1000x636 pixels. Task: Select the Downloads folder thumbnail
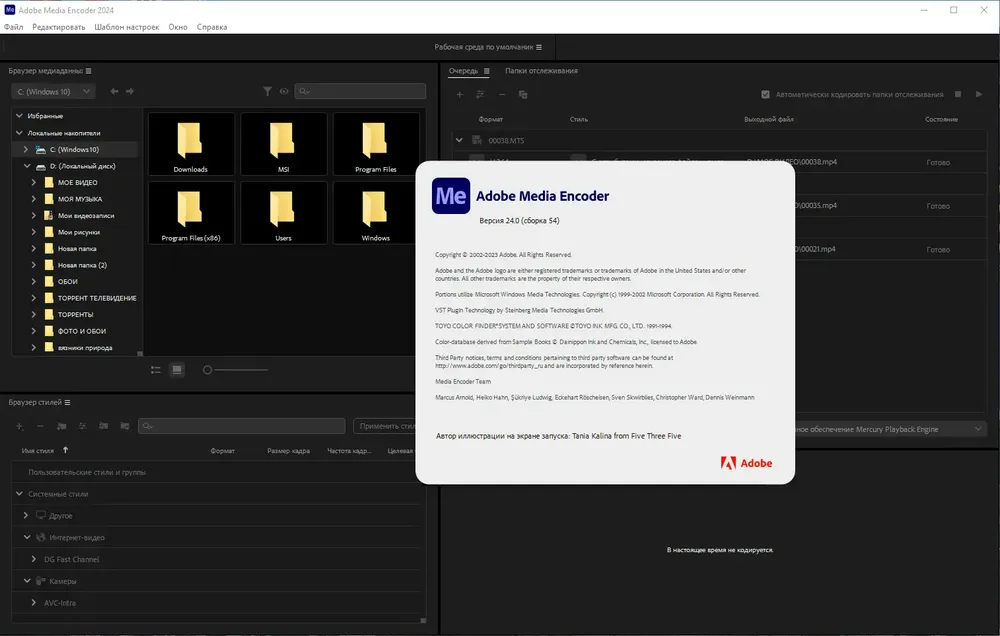191,144
